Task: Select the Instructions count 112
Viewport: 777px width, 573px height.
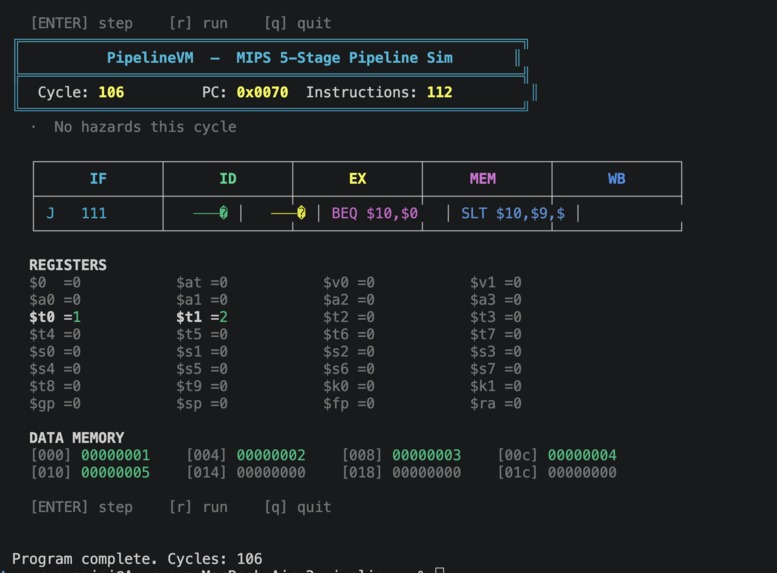Action: pyautogui.click(x=440, y=92)
